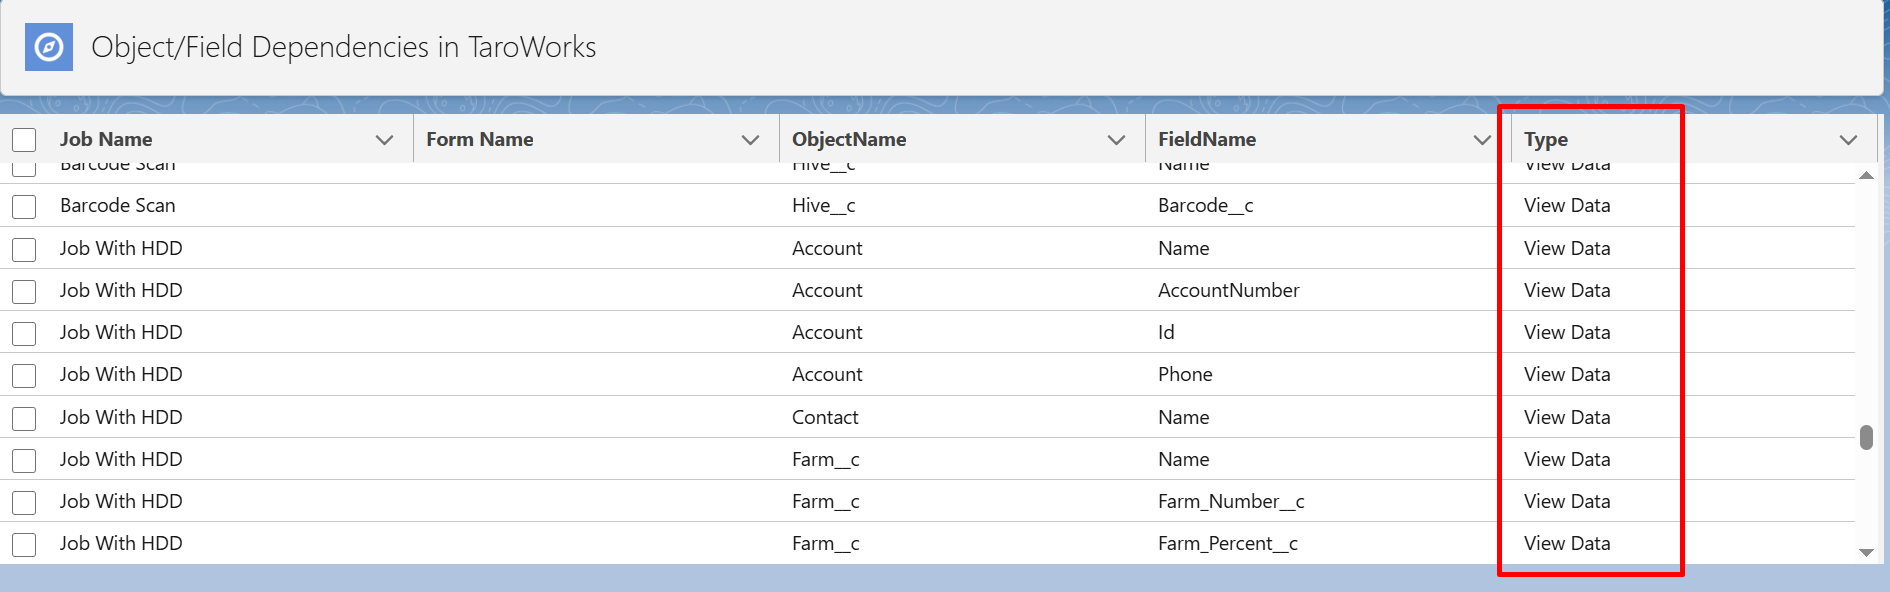This screenshot has width=1890, height=592.
Task: Click the Contact object cell
Action: [825, 417]
